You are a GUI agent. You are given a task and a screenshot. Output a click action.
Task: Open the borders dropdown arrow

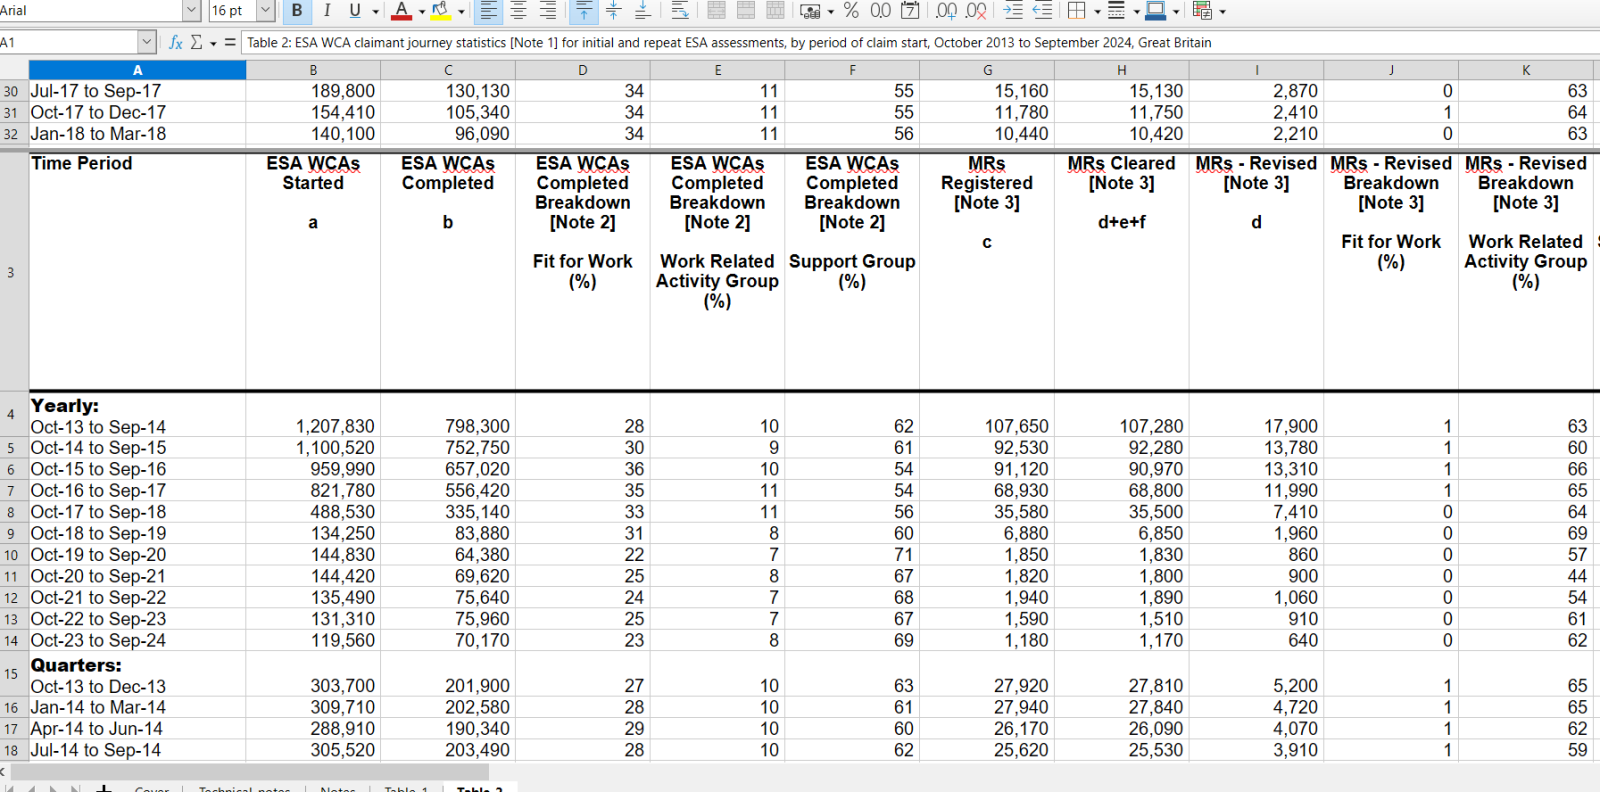point(1097,12)
